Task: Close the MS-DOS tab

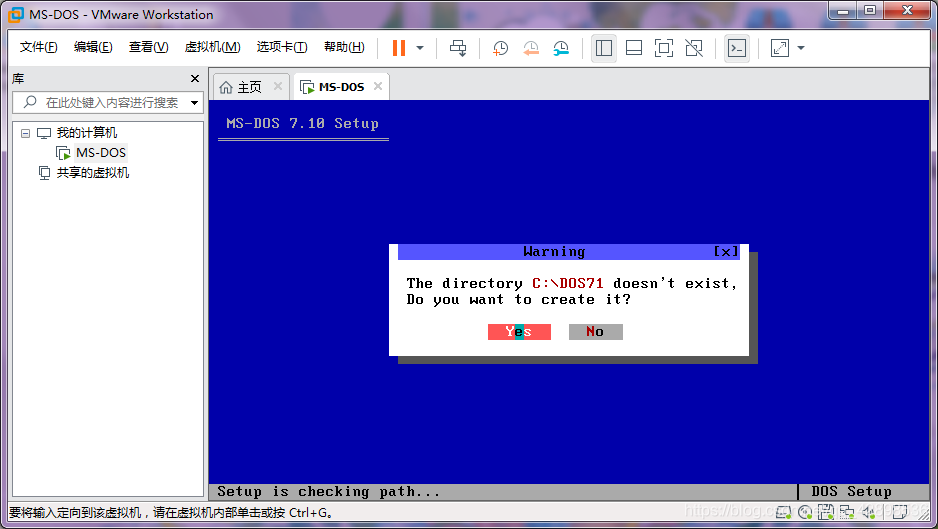Action: point(377,86)
